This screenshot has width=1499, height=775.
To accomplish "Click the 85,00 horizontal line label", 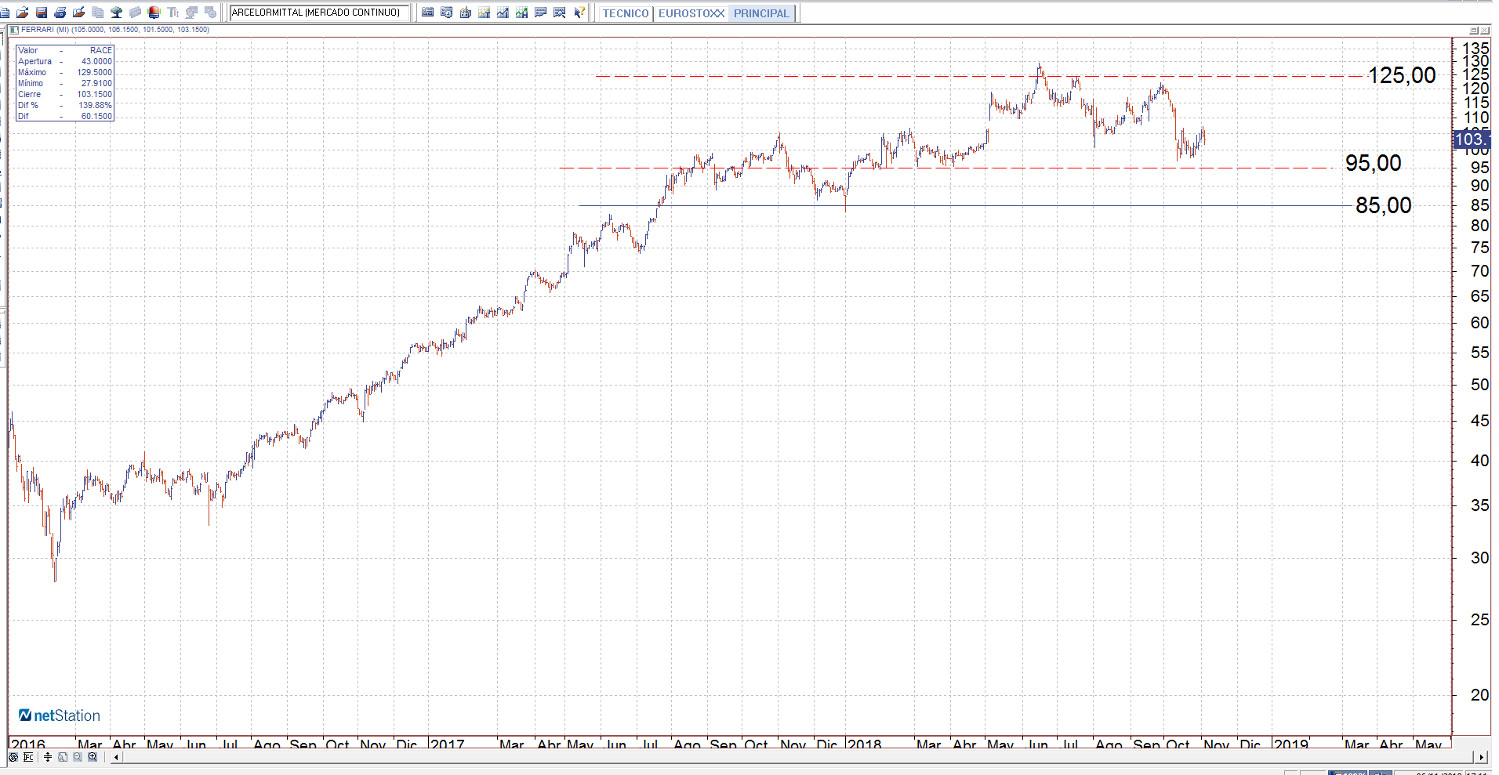I will click(x=1384, y=205).
